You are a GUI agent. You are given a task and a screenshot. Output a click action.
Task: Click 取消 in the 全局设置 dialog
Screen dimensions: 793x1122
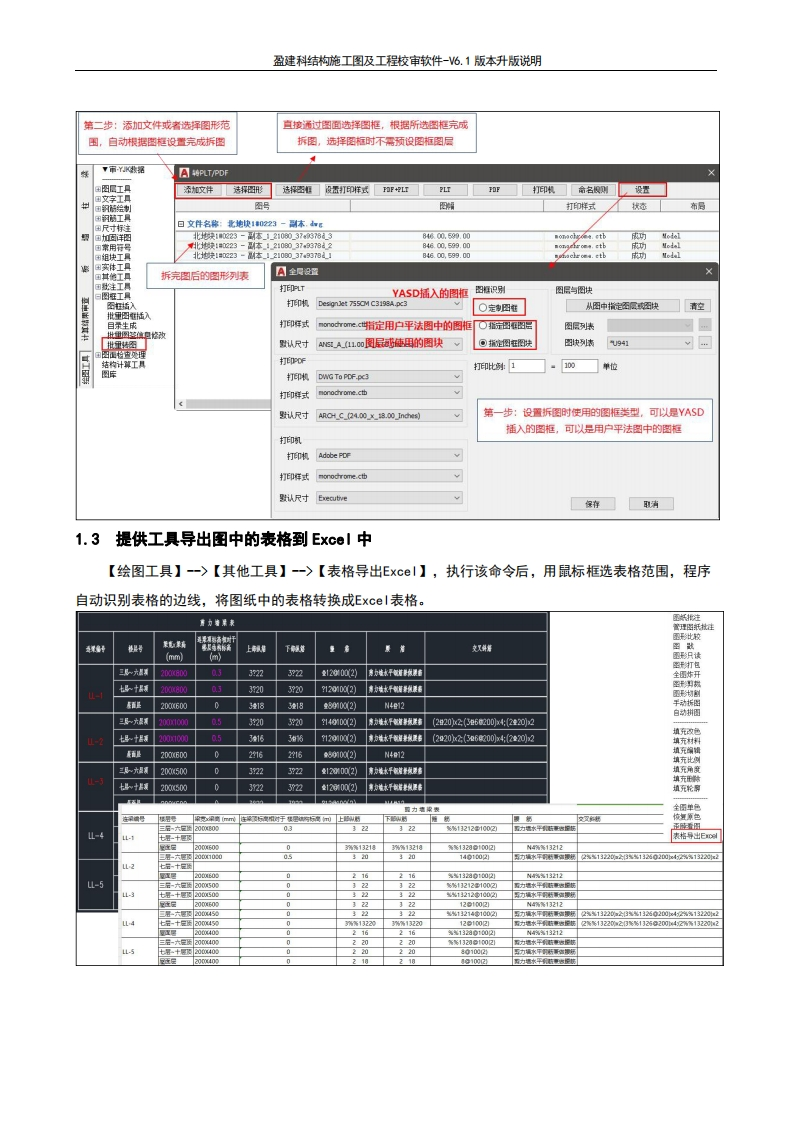click(x=651, y=504)
